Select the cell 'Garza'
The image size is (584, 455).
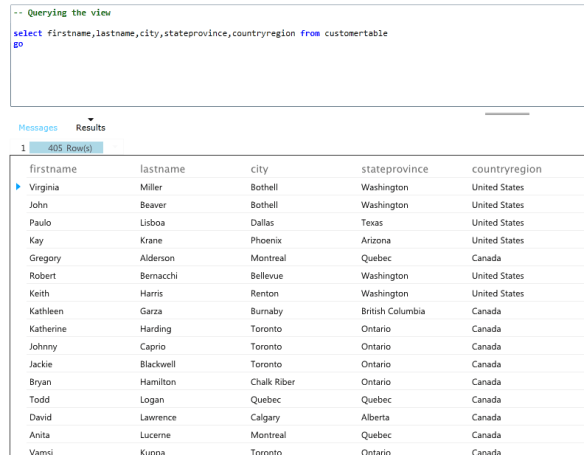coord(151,311)
